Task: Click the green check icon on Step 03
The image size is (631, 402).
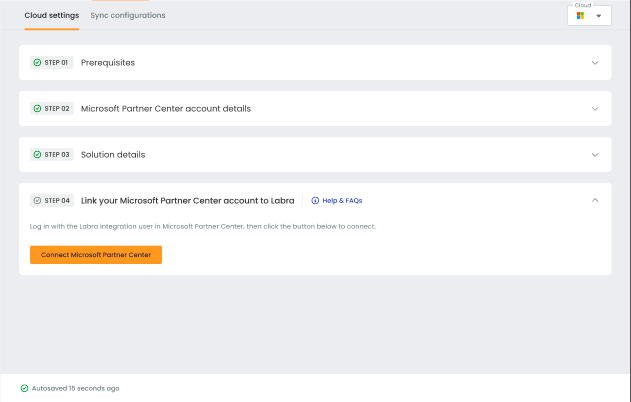Action: [x=37, y=154]
